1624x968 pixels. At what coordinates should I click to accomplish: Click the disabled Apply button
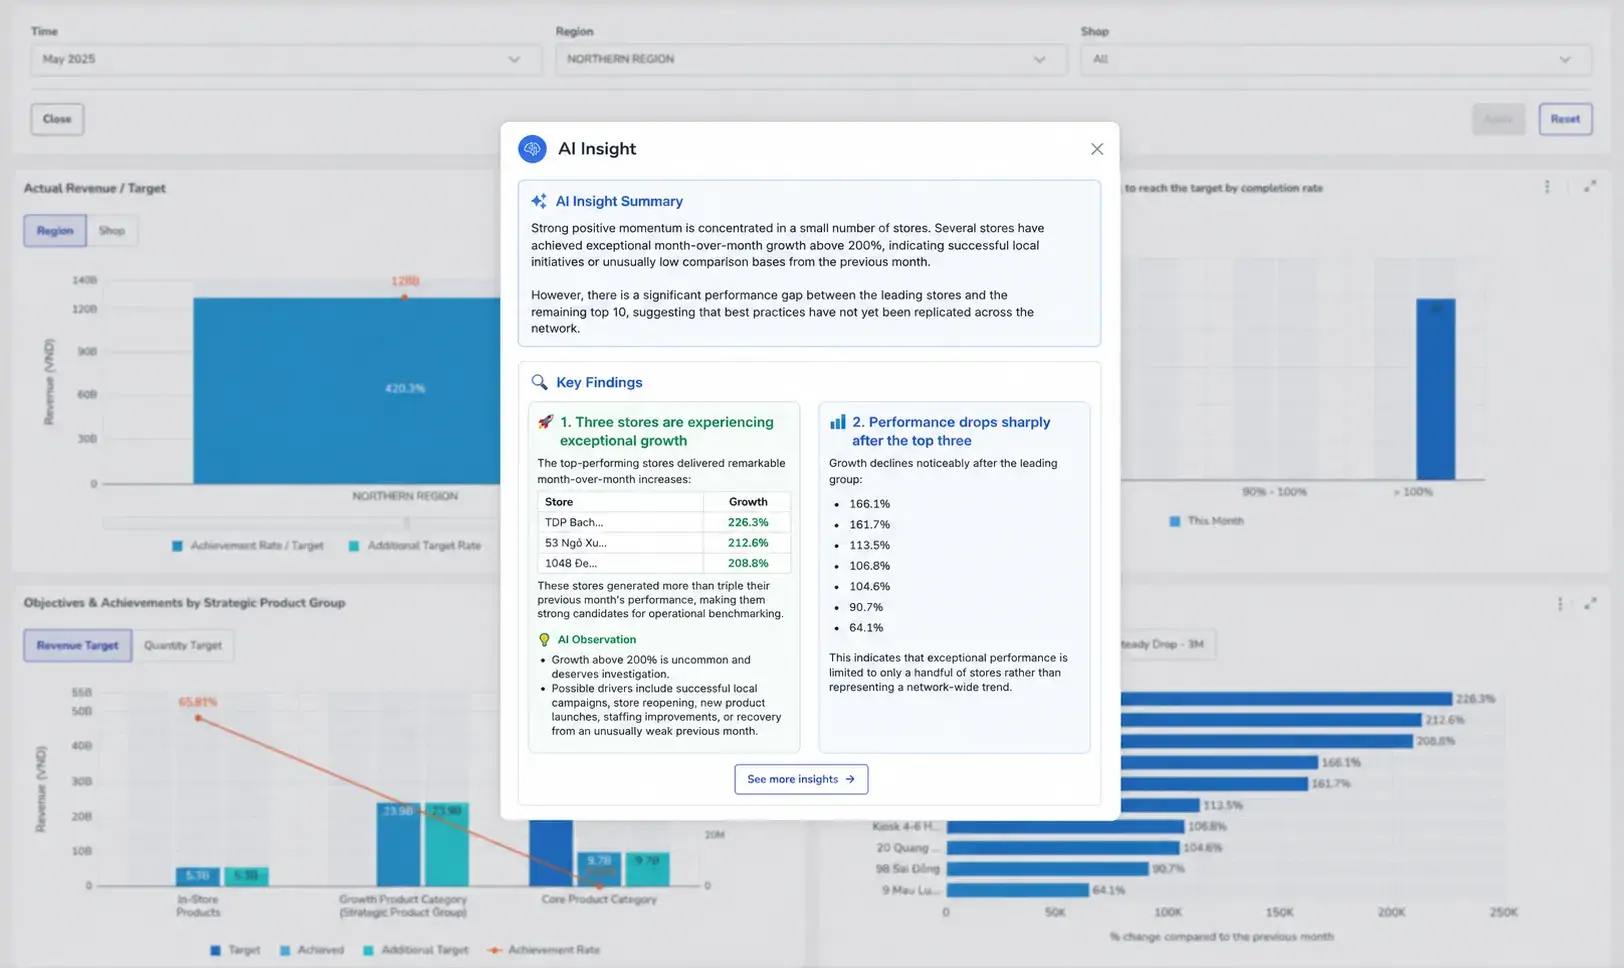(x=1498, y=119)
